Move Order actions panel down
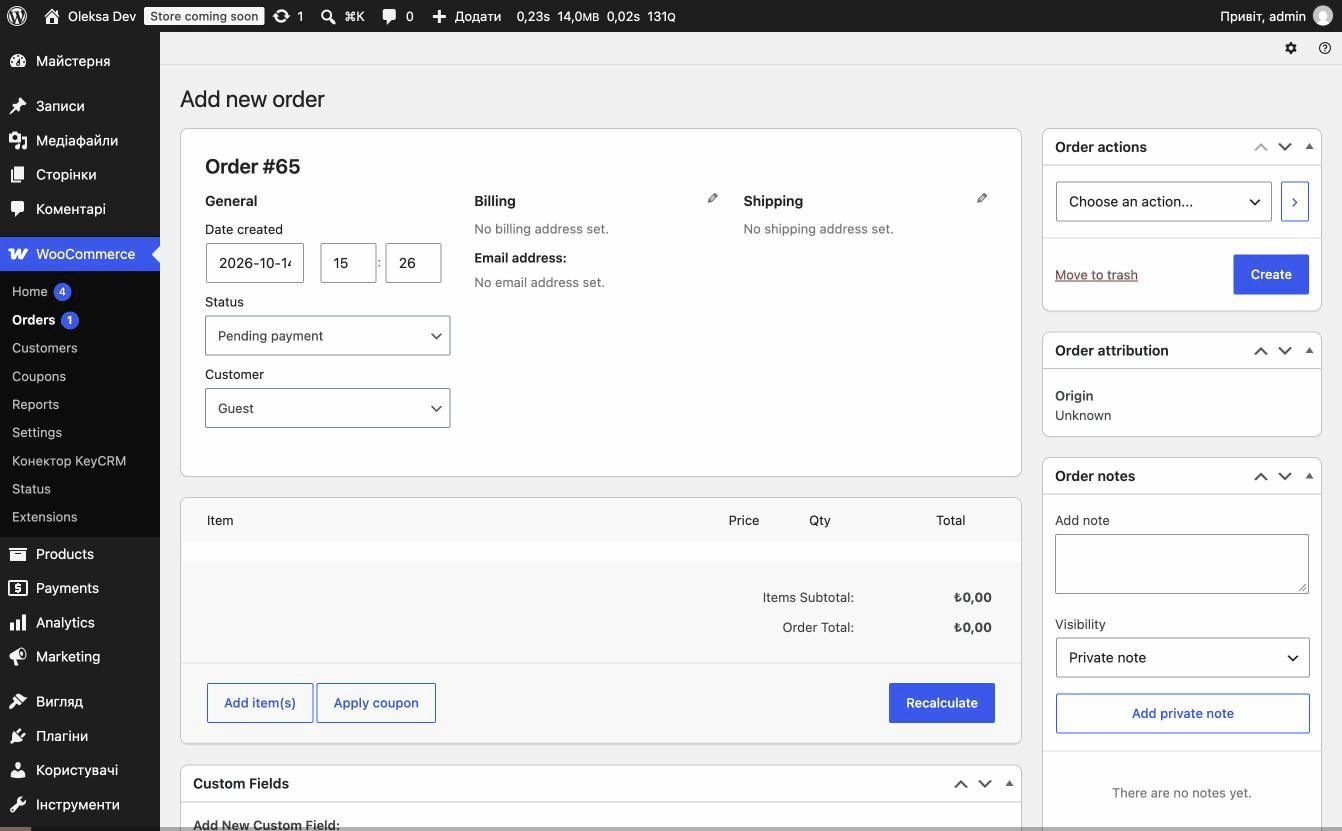 pos(1285,147)
